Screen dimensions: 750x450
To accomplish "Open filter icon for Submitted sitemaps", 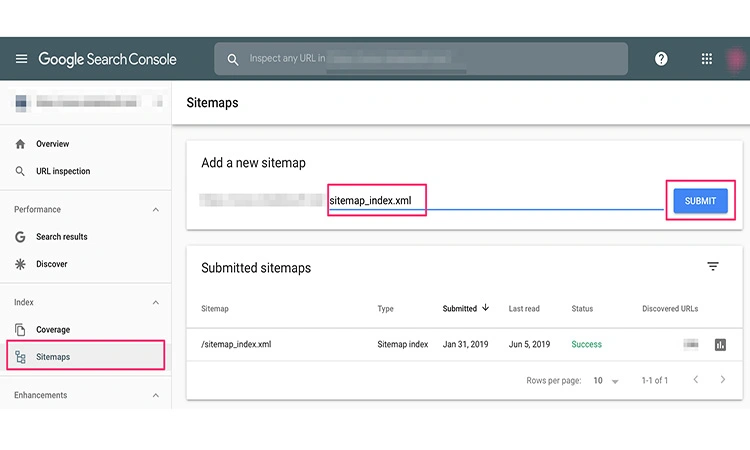I will [713, 266].
